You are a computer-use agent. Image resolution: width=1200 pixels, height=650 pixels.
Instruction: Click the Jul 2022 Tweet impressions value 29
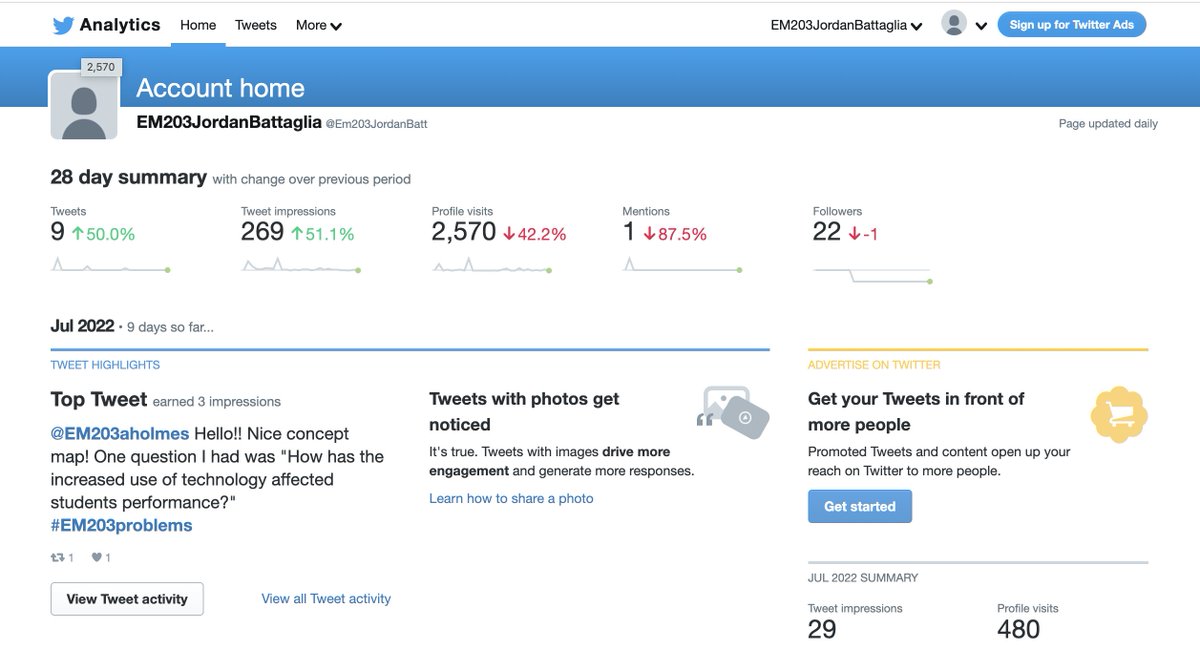tap(822, 629)
